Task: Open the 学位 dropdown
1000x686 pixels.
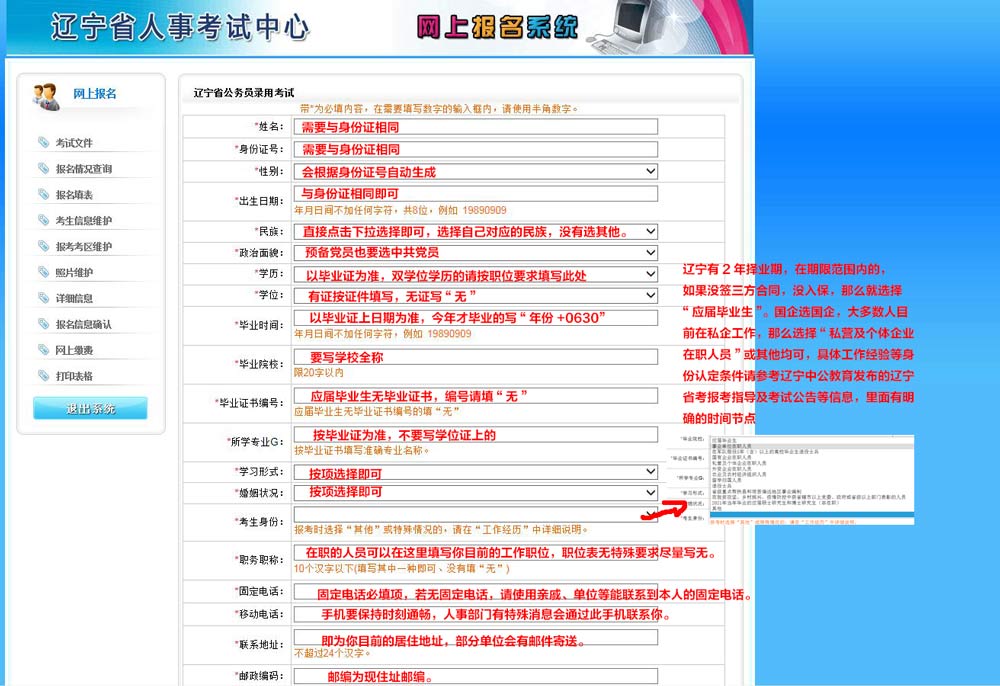Action: coord(648,293)
